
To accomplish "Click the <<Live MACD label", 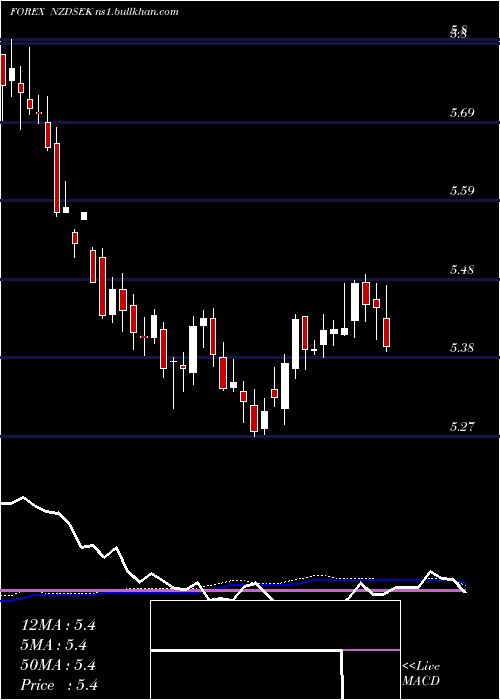I will [x=421, y=674].
